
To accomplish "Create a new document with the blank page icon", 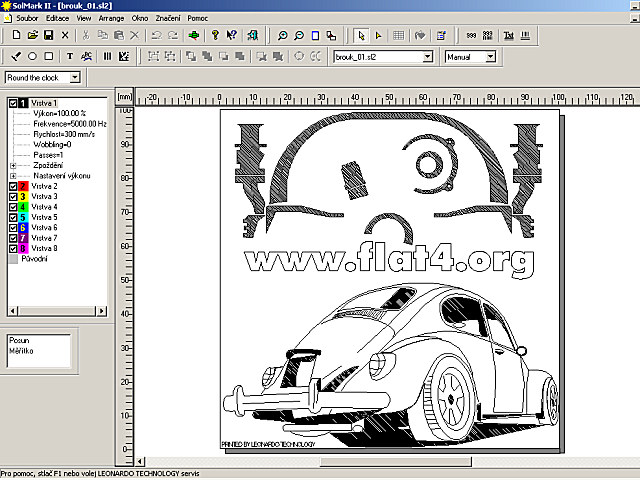I will click(16, 35).
